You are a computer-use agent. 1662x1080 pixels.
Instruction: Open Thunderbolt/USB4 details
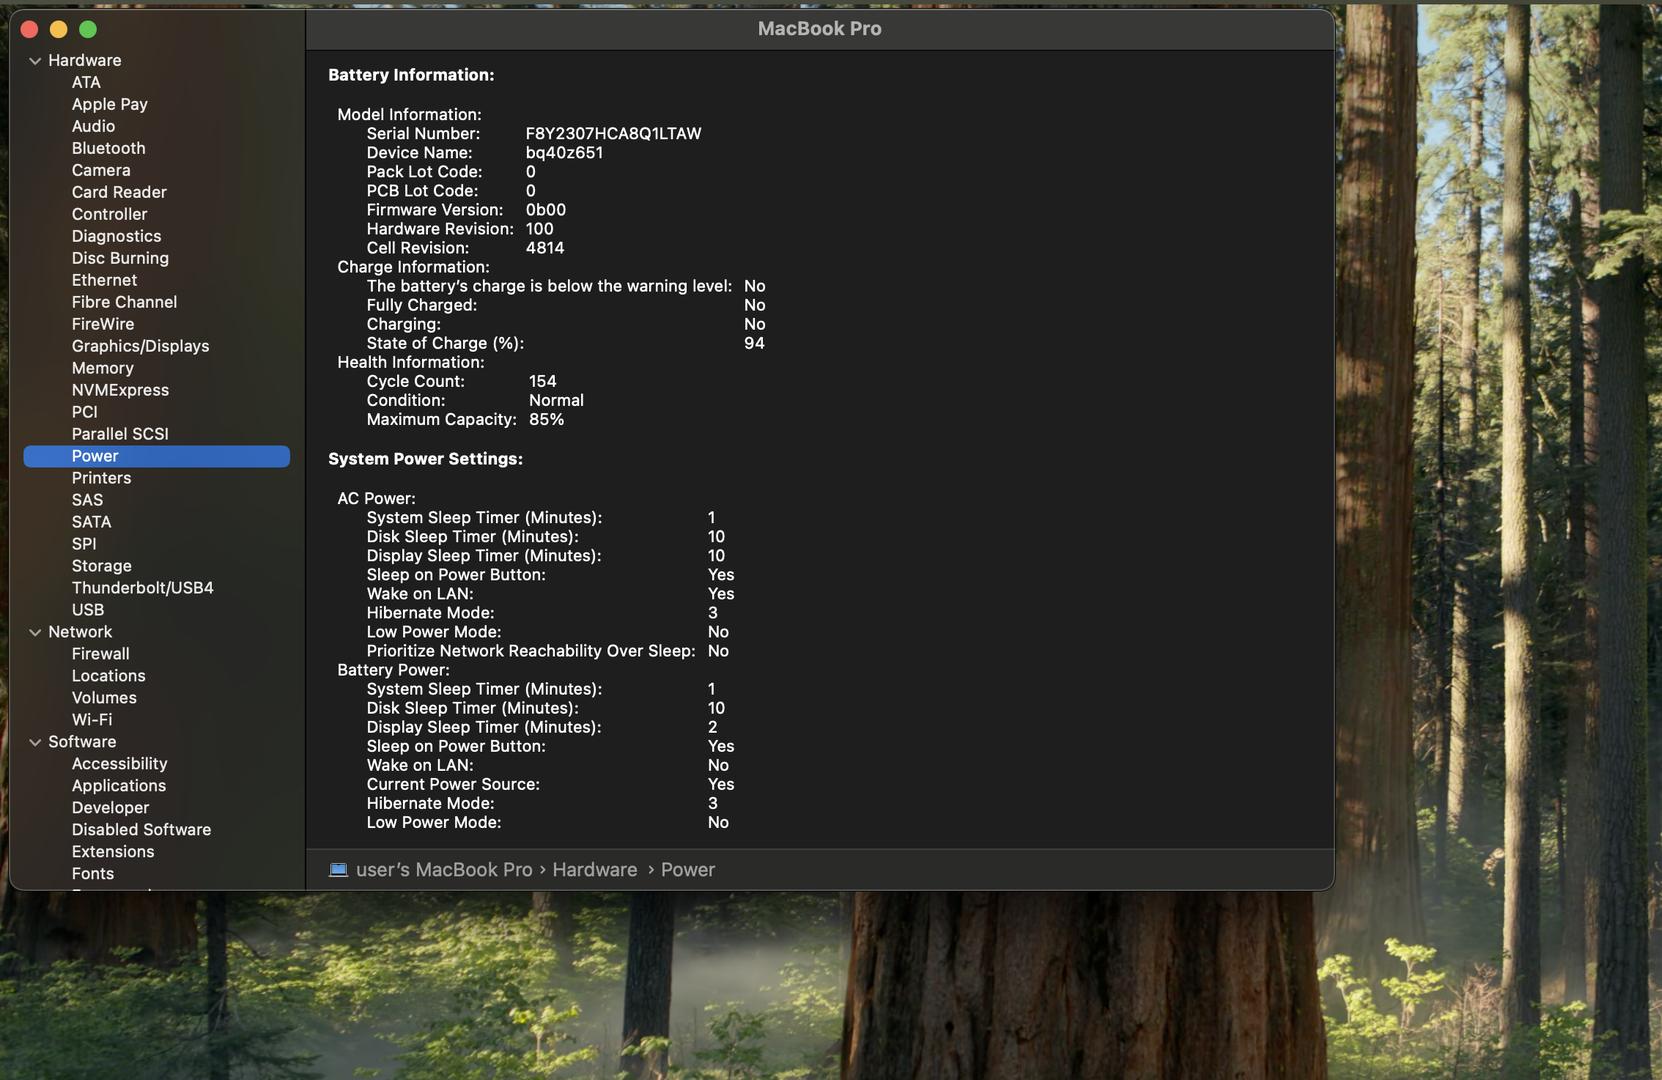[142, 588]
